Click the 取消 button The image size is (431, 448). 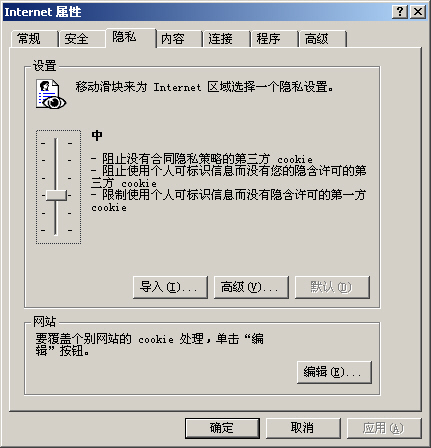coord(303,428)
